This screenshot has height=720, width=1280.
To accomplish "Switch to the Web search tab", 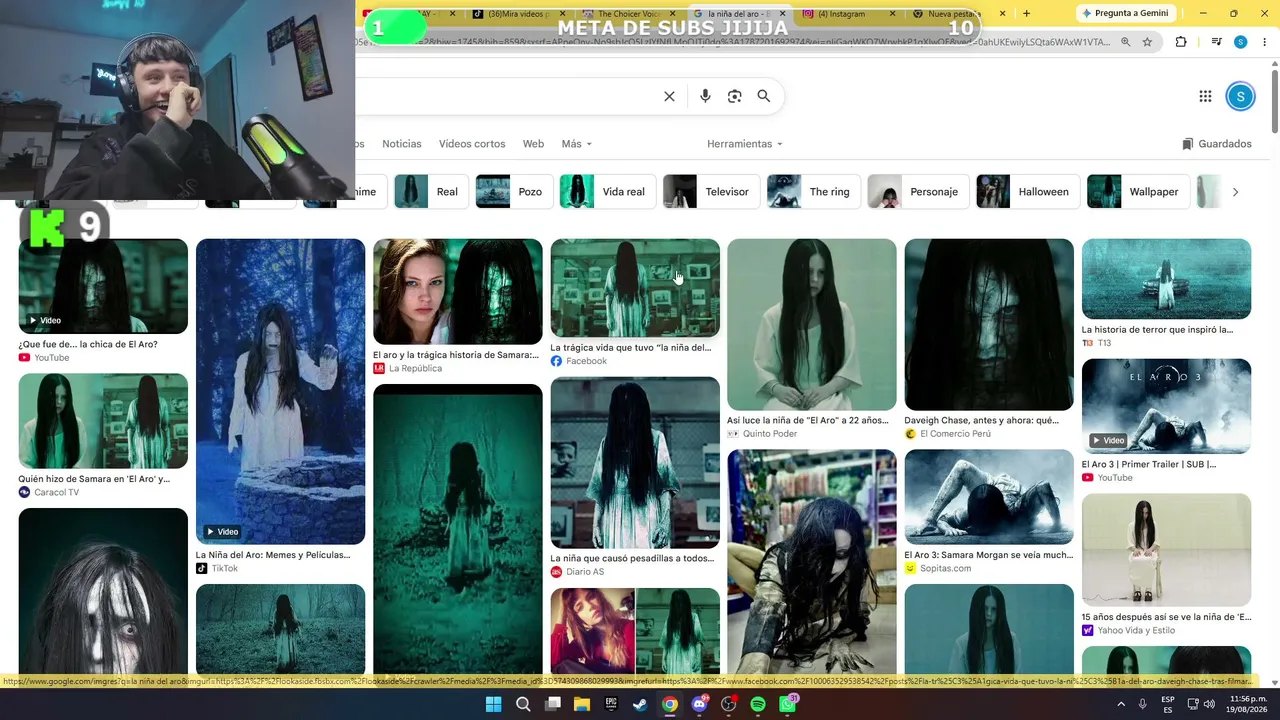I will click(x=533, y=144).
